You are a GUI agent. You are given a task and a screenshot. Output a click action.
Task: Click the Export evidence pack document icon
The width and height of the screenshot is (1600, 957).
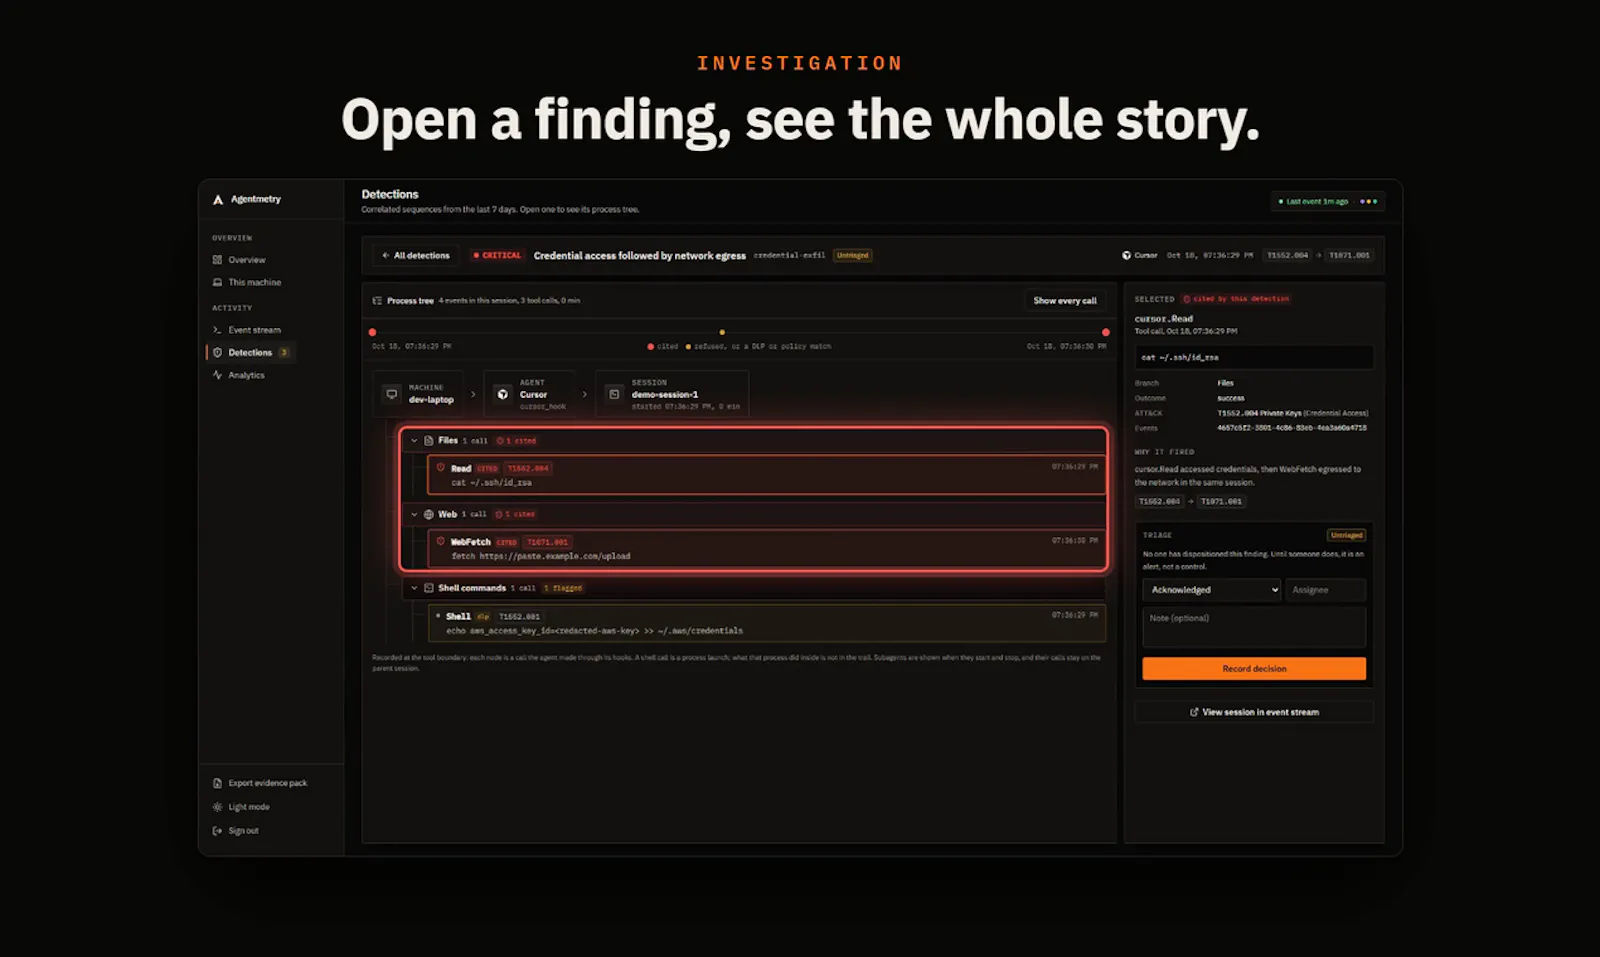(x=218, y=784)
